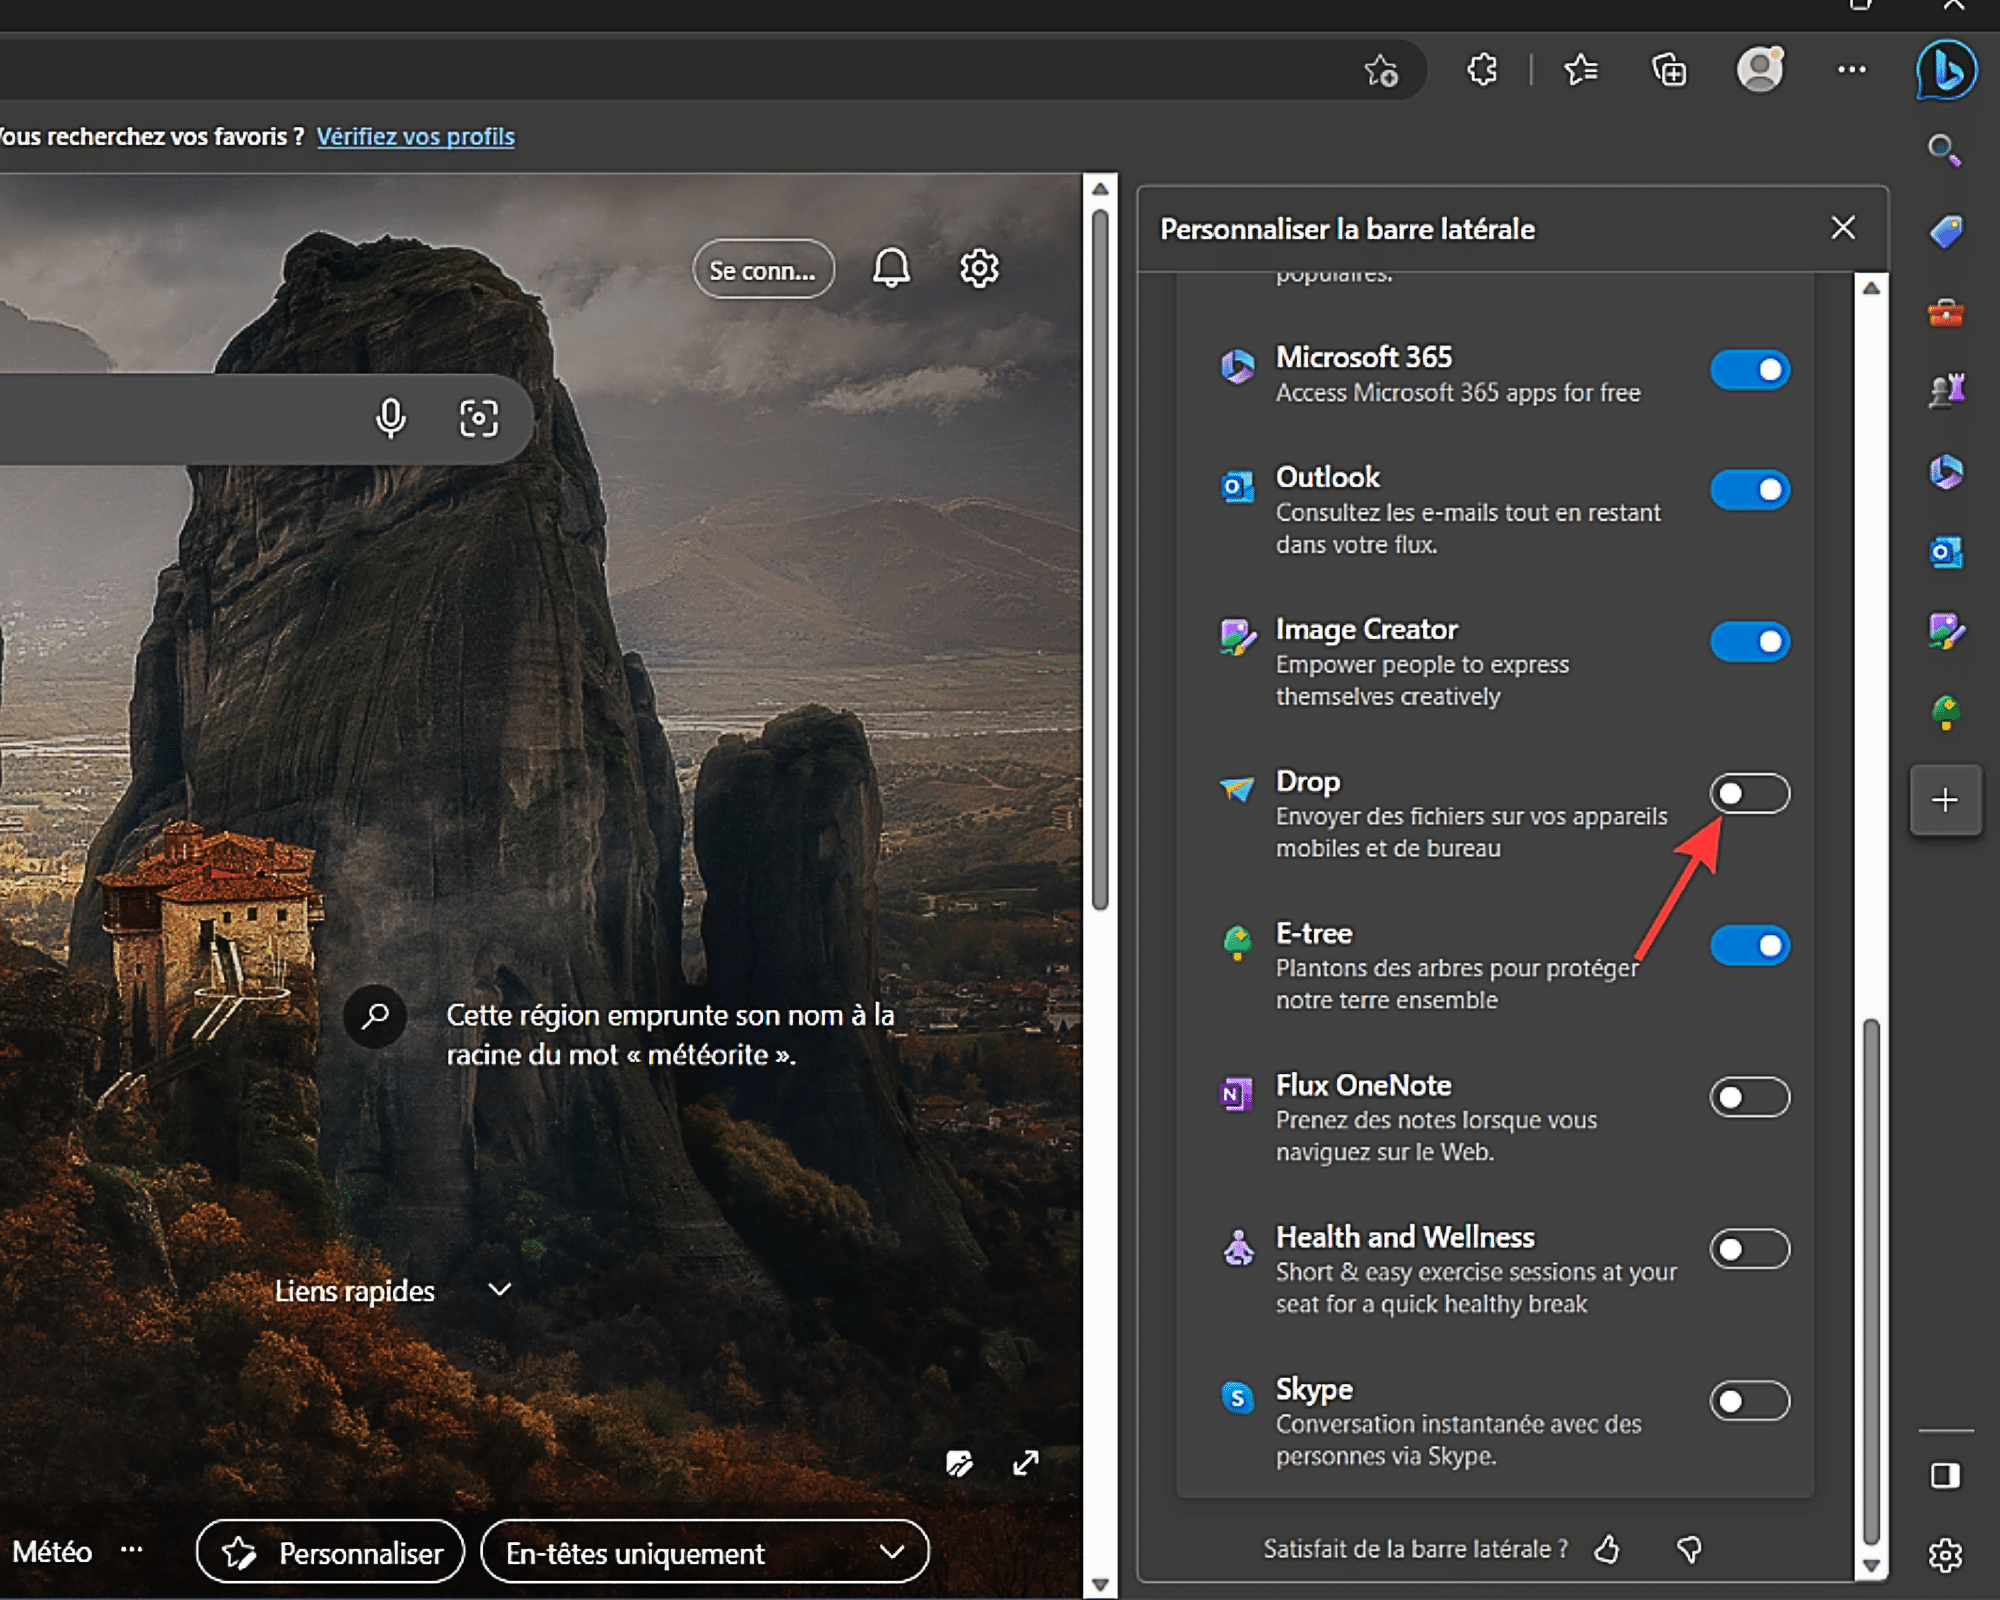Click the hide sidebar icon
Image resolution: width=2000 pixels, height=1600 pixels.
click(x=1945, y=1476)
